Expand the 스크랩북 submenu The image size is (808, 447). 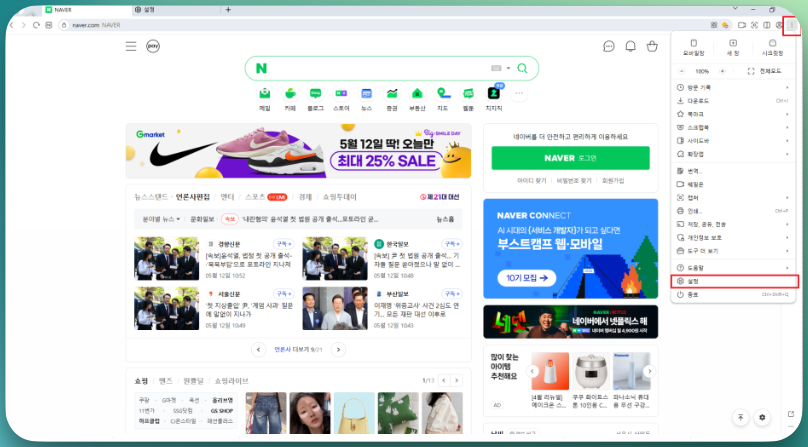(x=733, y=127)
